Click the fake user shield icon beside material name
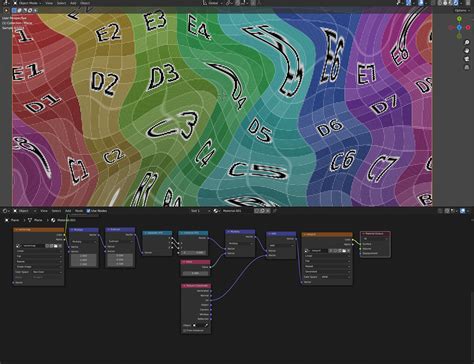474x364 pixels. pos(257,211)
